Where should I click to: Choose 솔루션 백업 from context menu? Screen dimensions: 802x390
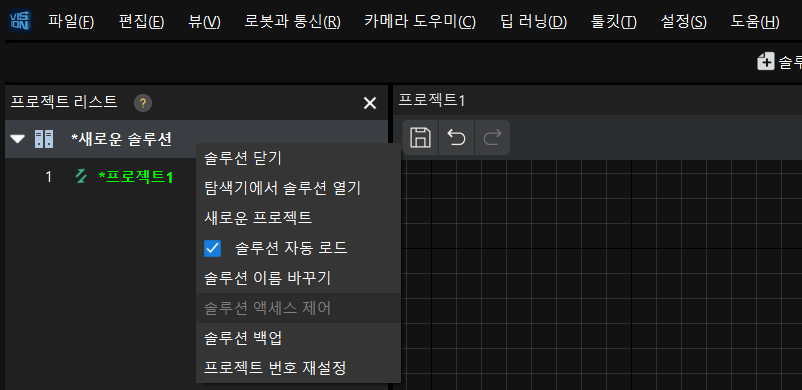click(x=298, y=338)
